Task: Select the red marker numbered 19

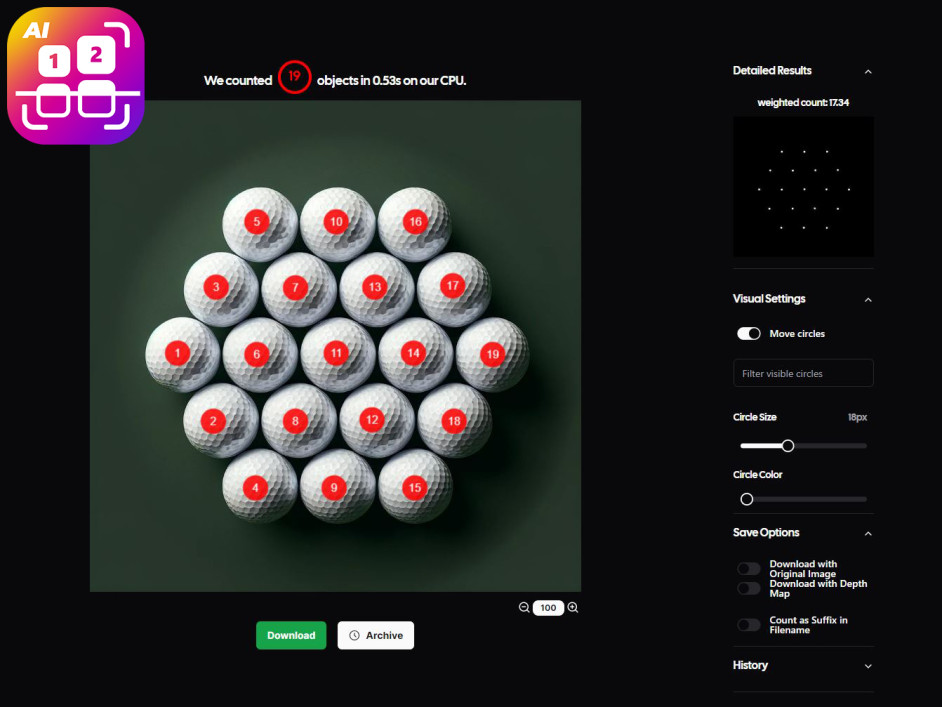Action: (493, 354)
